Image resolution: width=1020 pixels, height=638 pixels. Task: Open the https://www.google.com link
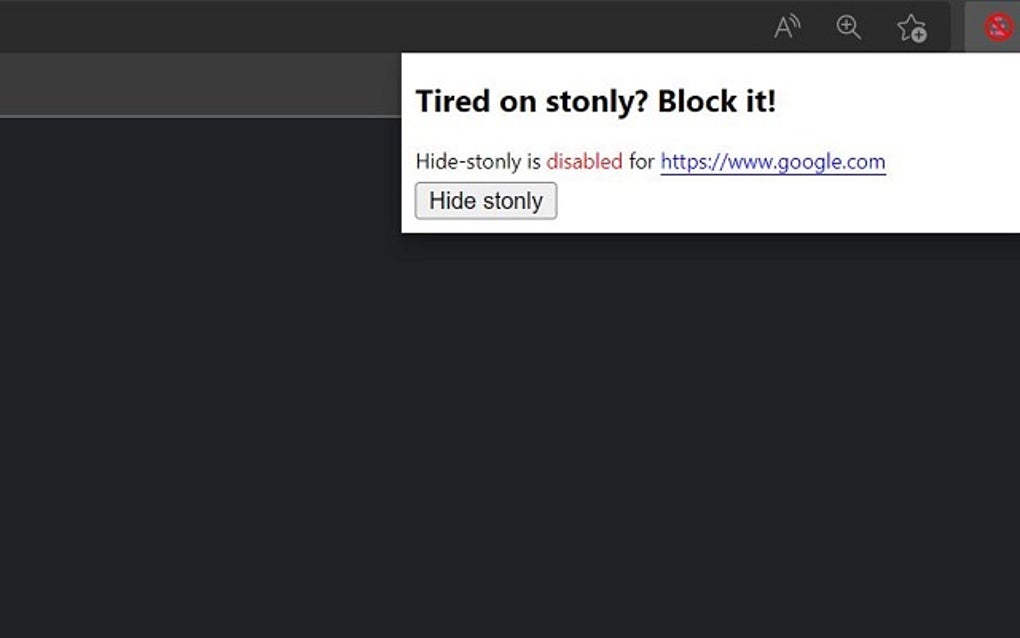tap(772, 161)
